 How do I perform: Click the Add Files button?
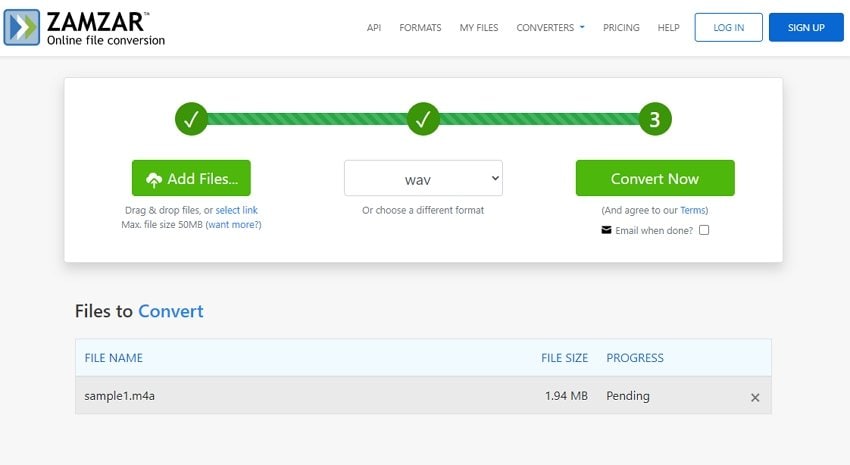191,178
